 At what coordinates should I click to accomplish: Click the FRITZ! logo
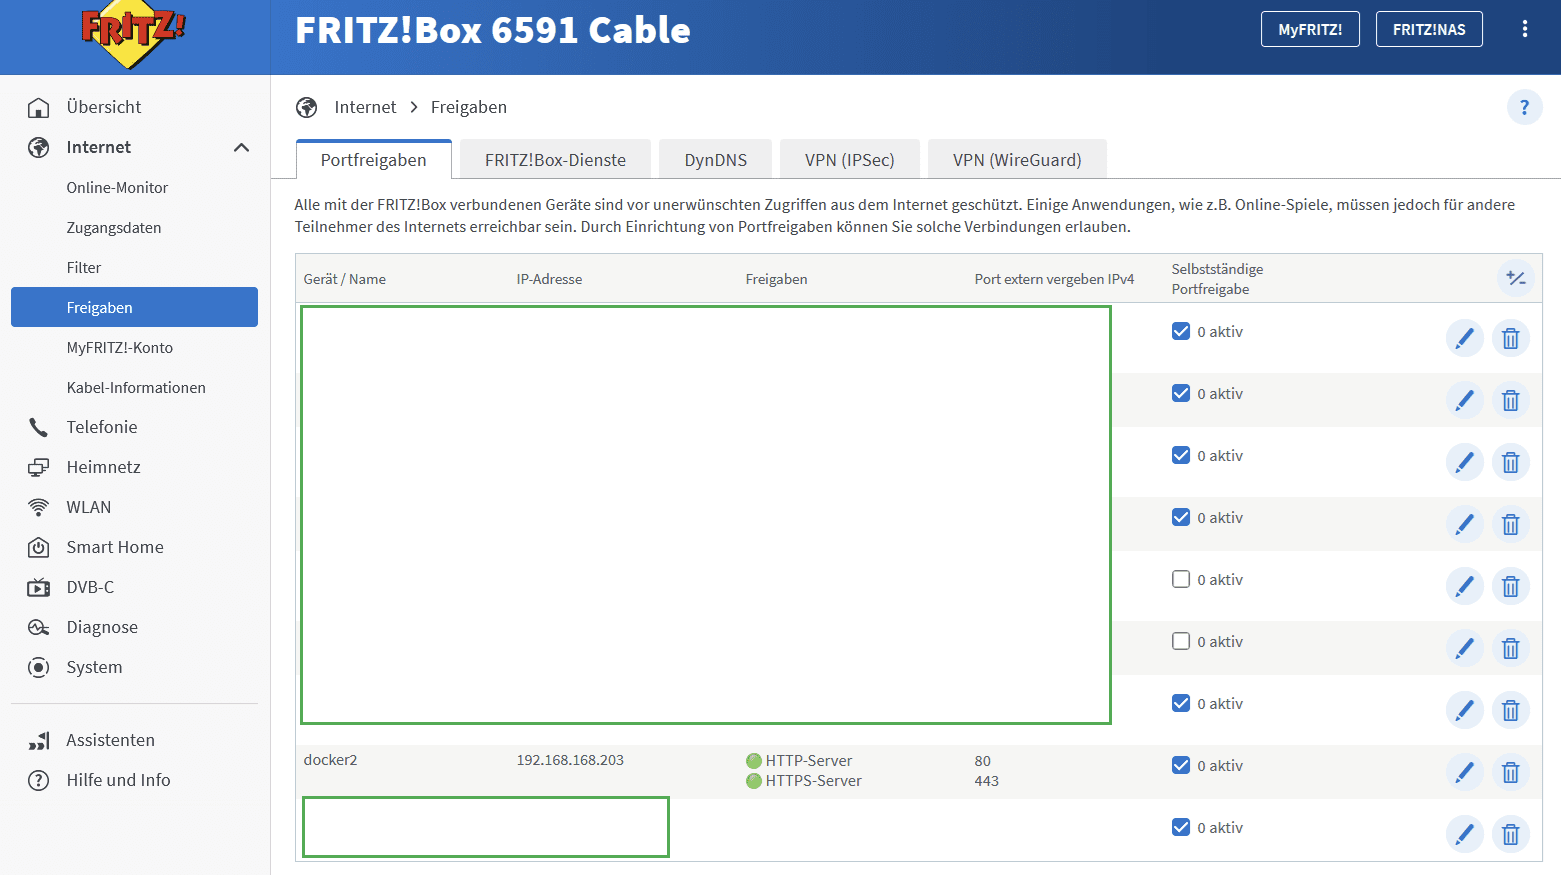click(x=133, y=34)
